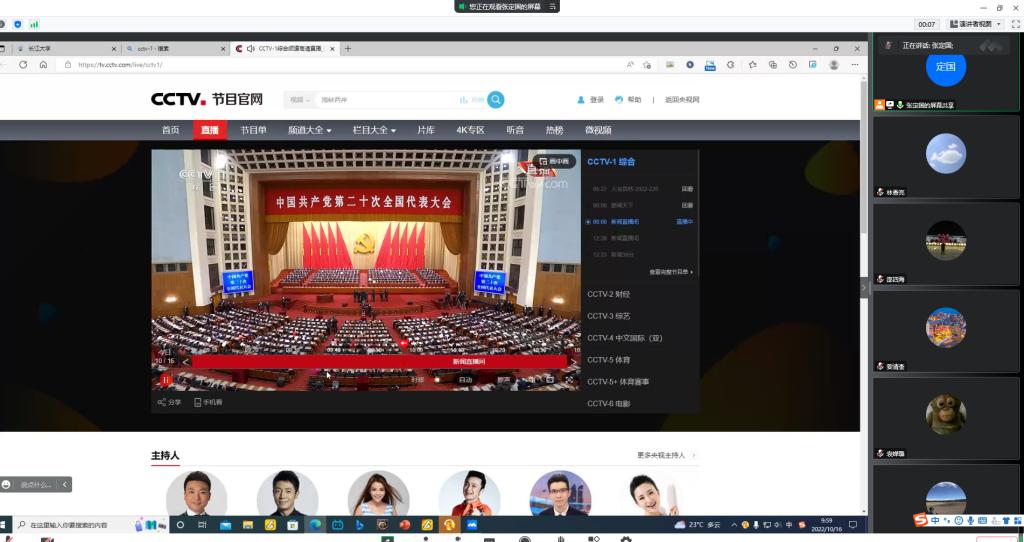The image size is (1024, 542).
Task: Open the 登录 login link
Action: pos(591,100)
